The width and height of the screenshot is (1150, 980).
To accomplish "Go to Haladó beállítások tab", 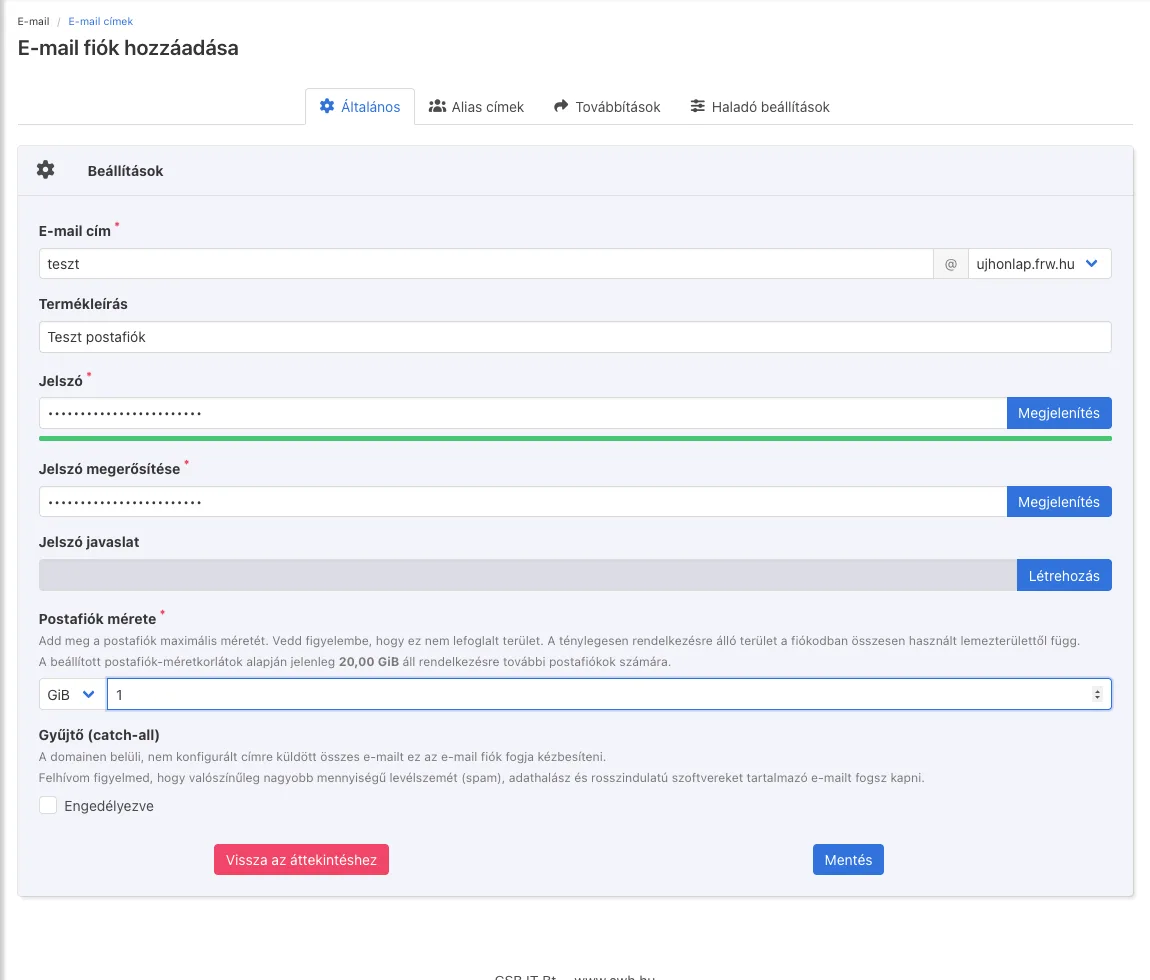I will pos(760,107).
